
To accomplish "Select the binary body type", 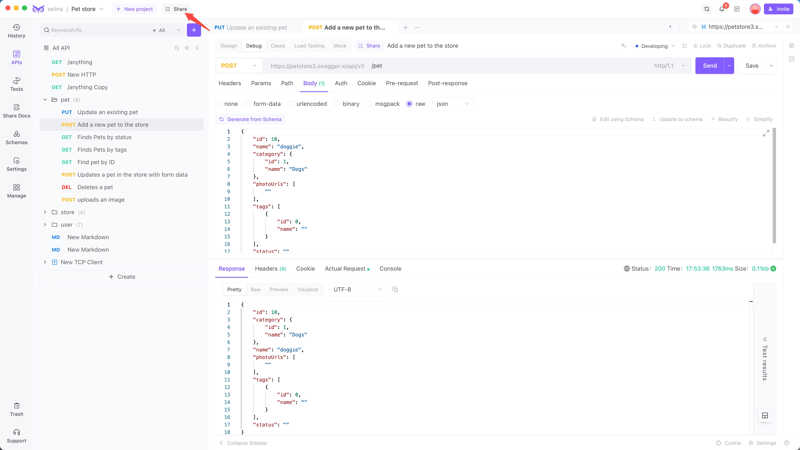I will tap(346, 104).
